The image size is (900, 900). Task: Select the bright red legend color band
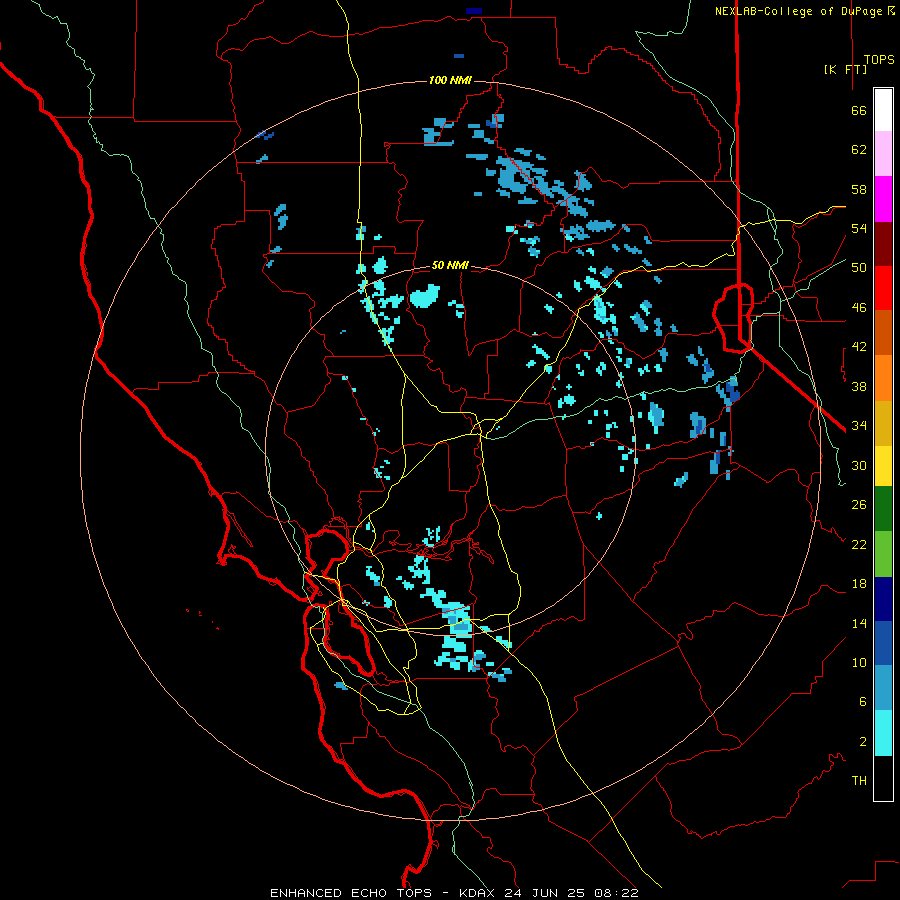pyautogui.click(x=883, y=288)
